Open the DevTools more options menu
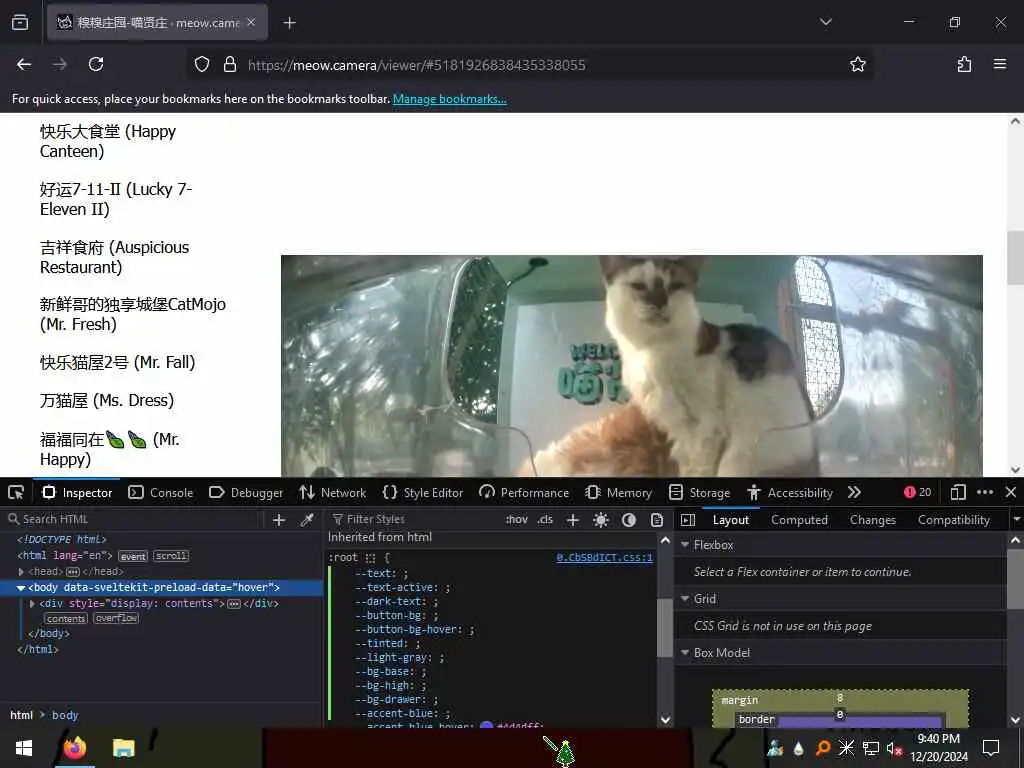 tap(985, 492)
